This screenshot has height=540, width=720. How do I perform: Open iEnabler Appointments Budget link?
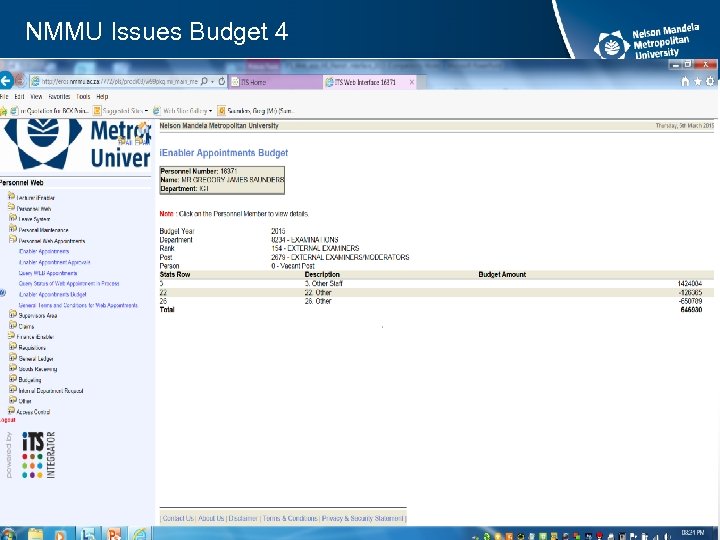click(53, 294)
